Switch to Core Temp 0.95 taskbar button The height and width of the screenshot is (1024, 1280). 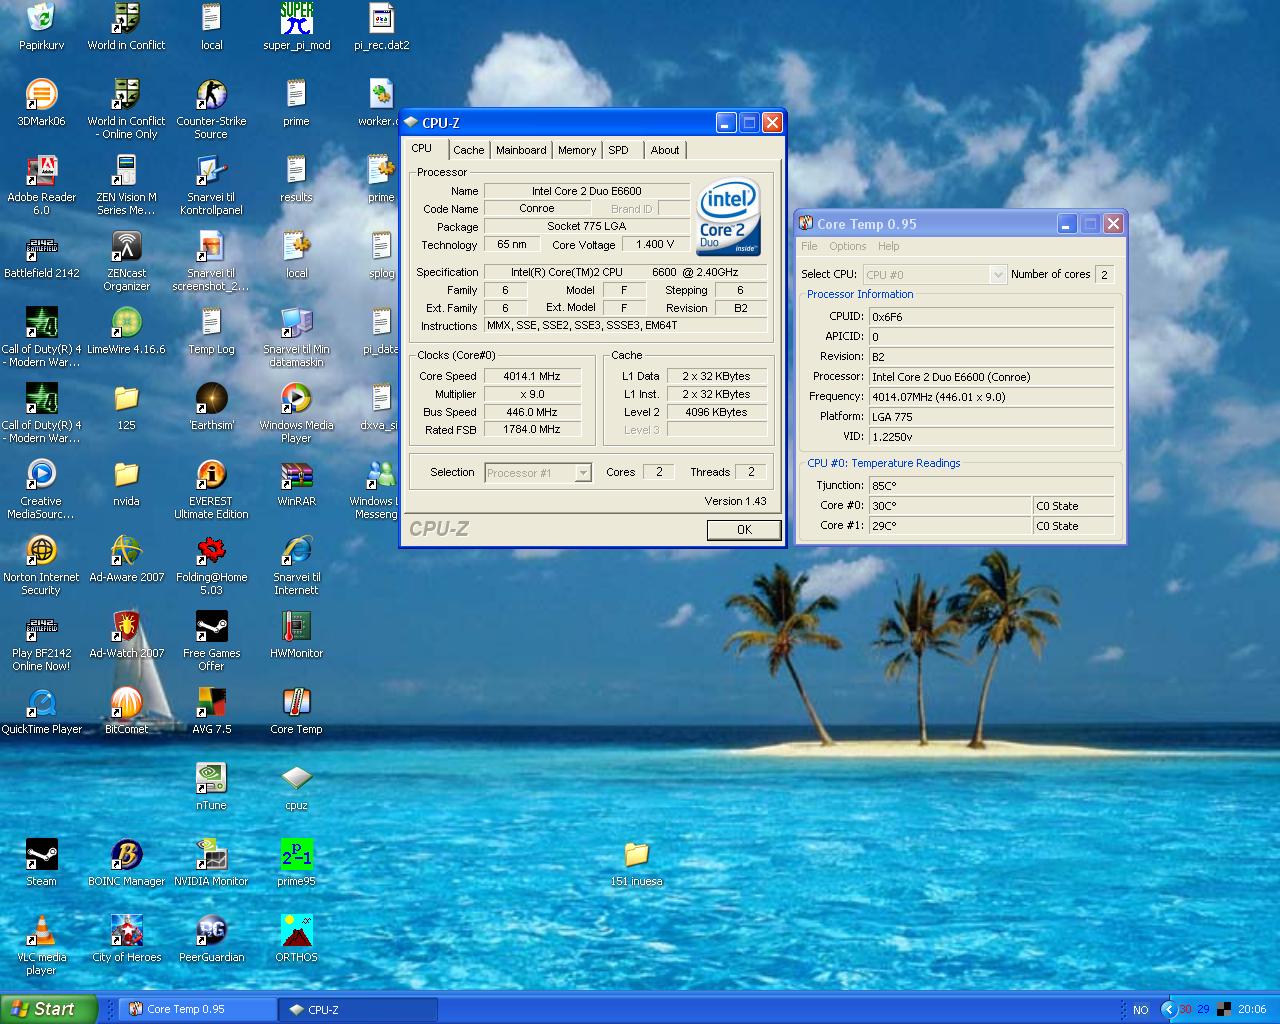[x=198, y=1009]
